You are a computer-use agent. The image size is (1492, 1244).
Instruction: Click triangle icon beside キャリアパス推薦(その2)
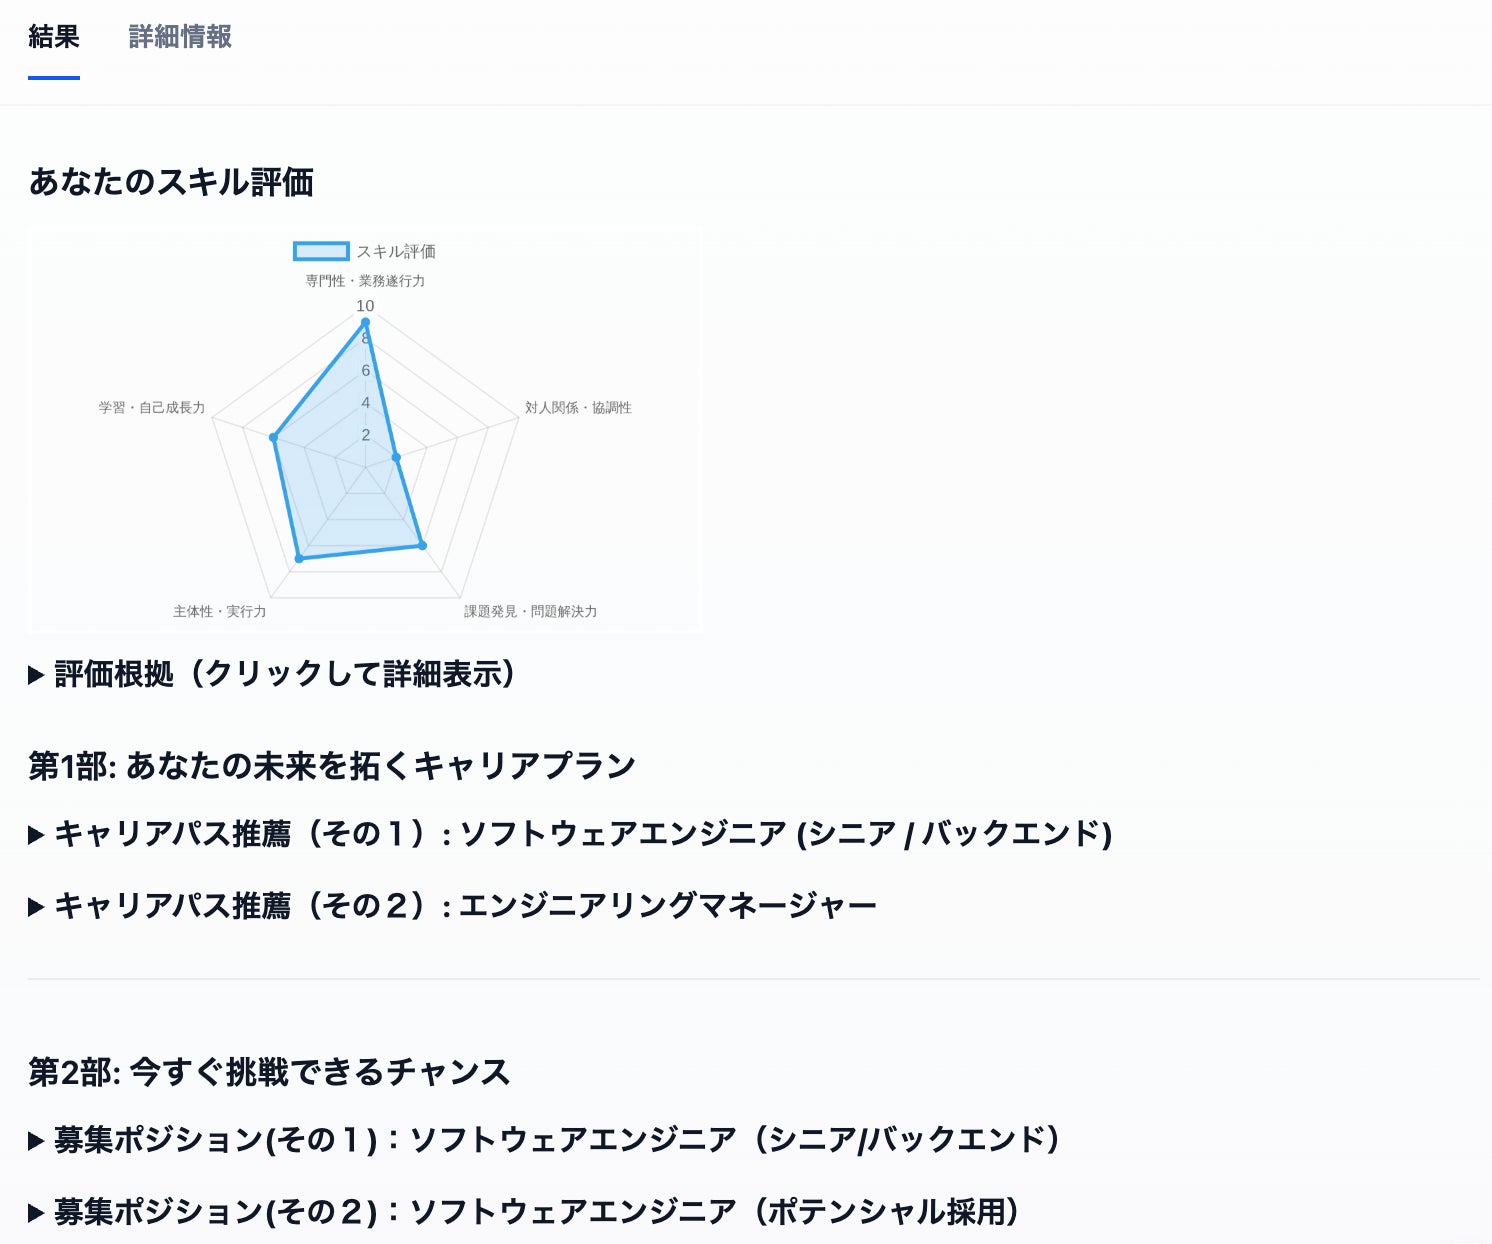coord(36,907)
